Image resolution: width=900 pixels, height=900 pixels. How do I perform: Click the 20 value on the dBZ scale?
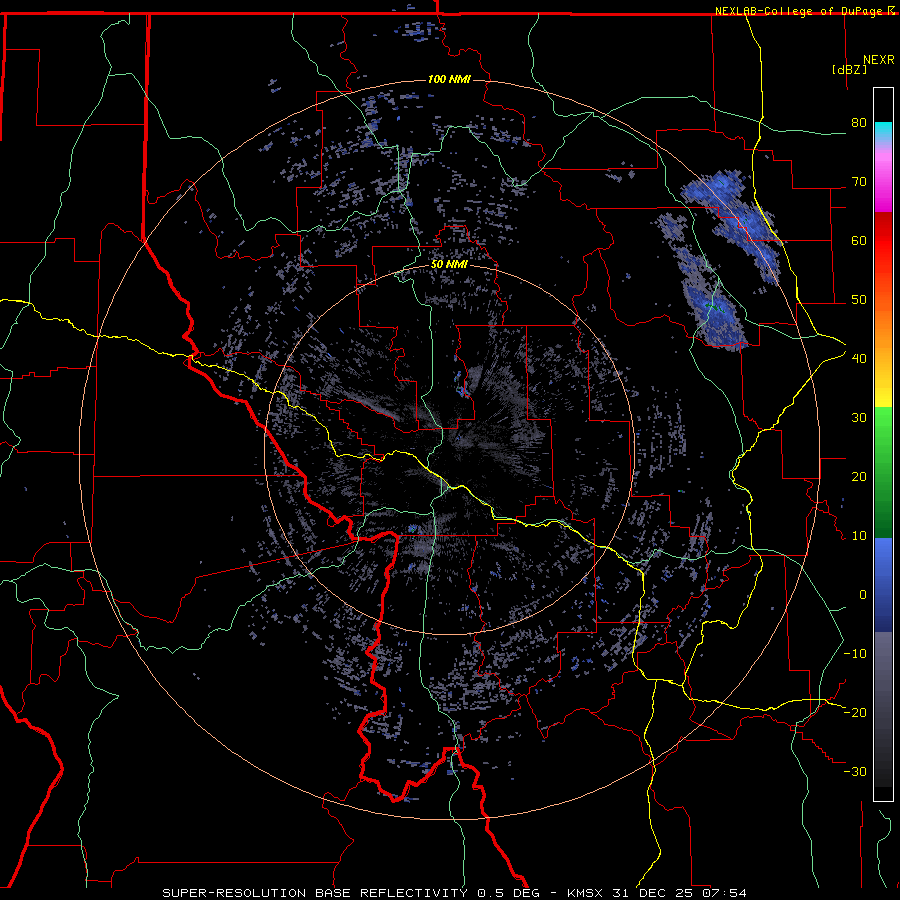pos(859,476)
